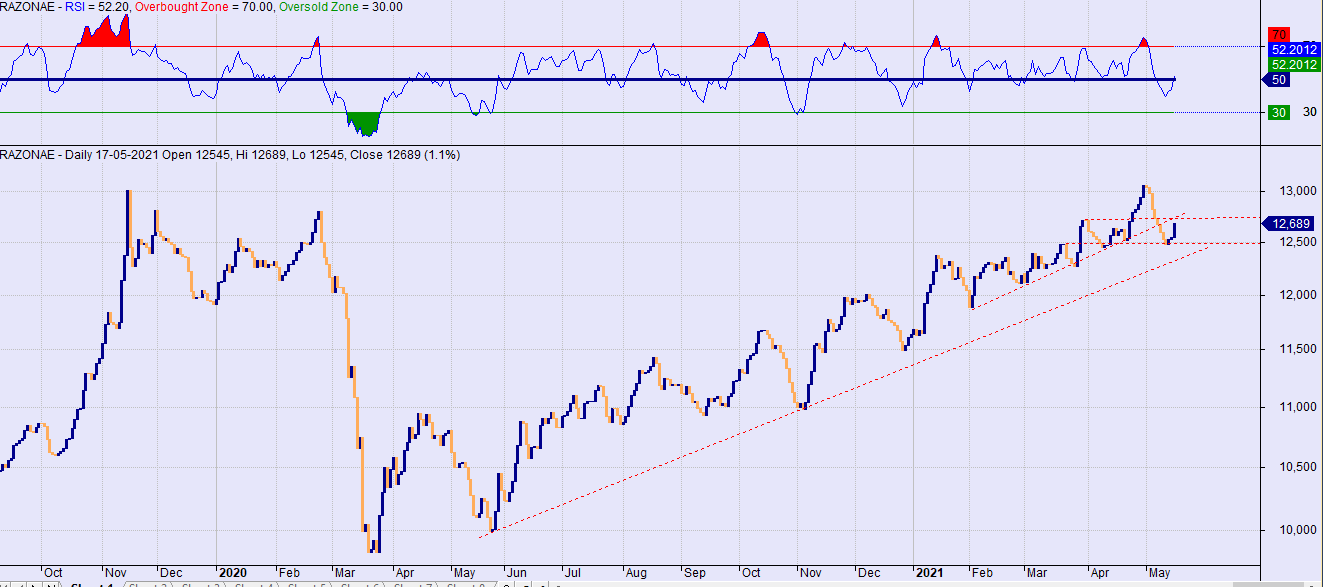The height and width of the screenshot is (587, 1323).
Task: Select the red overbought 70 horizontal line
Action: (587, 46)
